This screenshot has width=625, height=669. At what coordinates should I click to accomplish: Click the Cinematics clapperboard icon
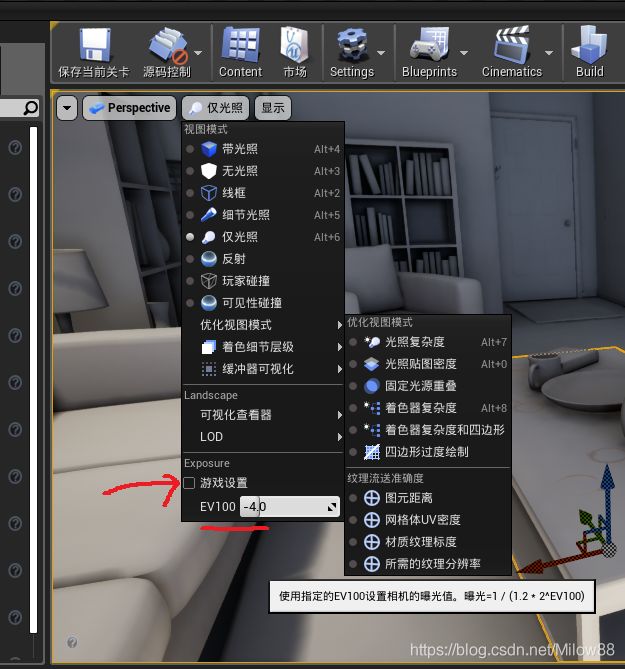click(x=512, y=44)
